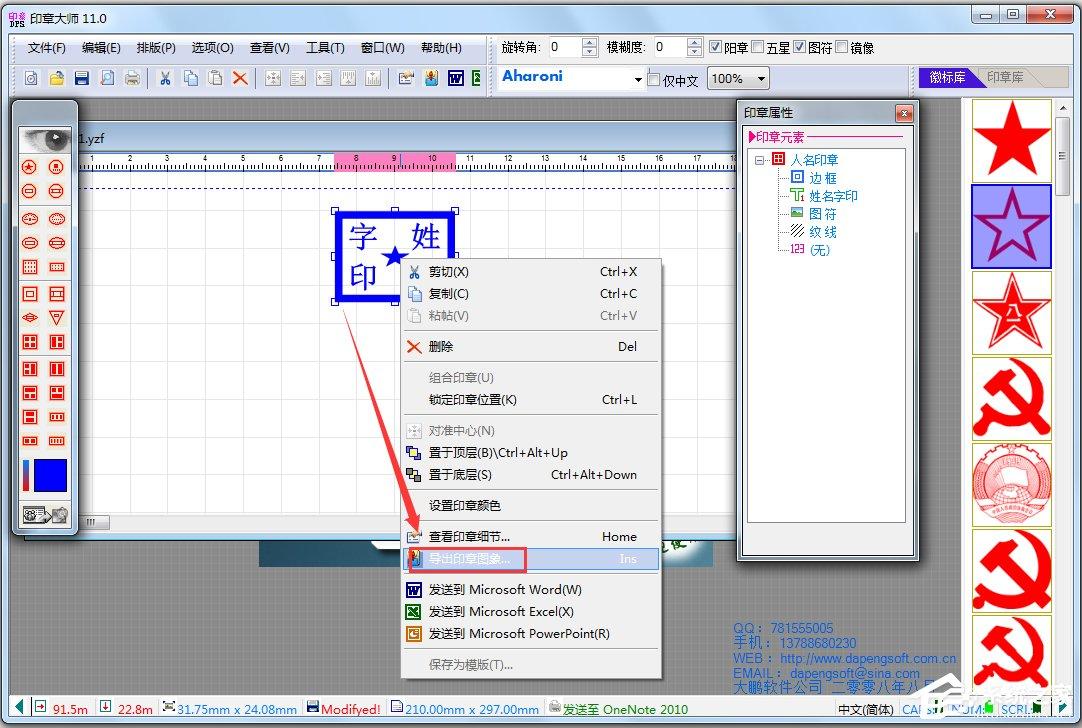
Task: Select the round star seal tool in the palette
Action: point(30,166)
